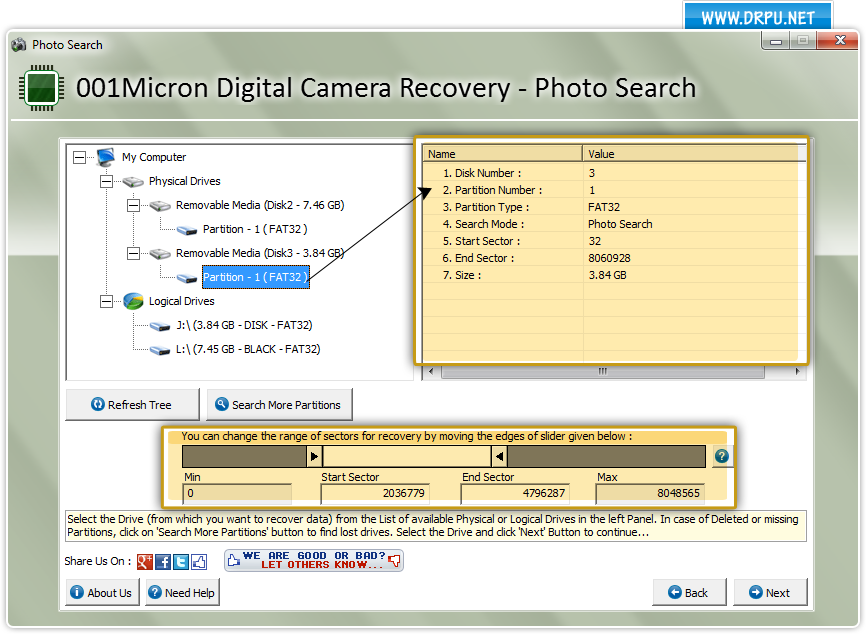Share on Facebook icon
Screen dimensions: 866x634
[x=162, y=561]
